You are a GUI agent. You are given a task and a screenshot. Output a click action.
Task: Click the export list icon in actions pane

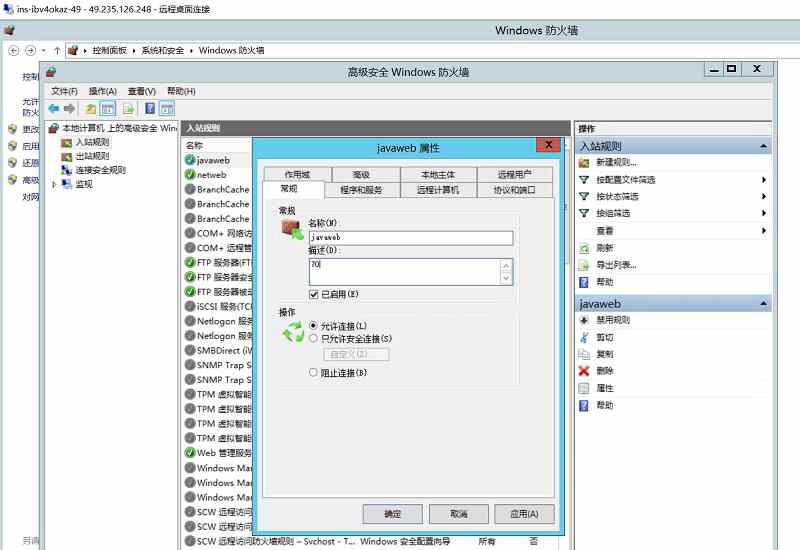[584, 265]
